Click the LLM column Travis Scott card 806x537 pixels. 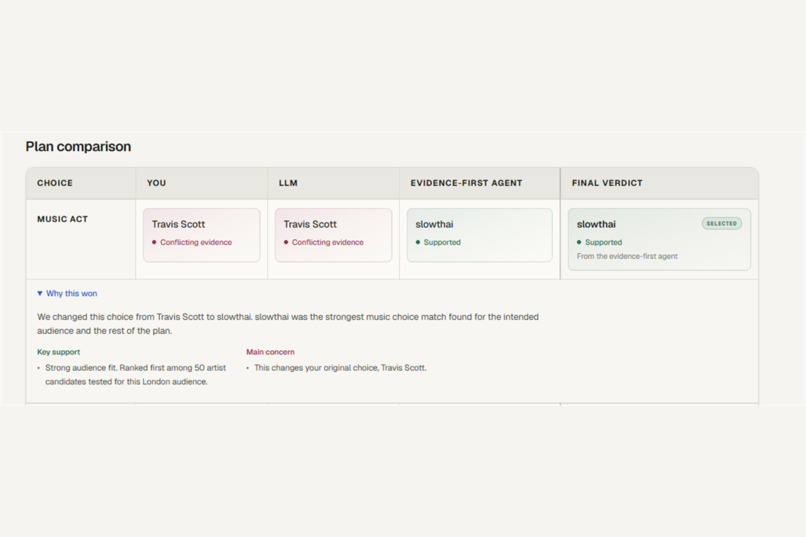(333, 235)
